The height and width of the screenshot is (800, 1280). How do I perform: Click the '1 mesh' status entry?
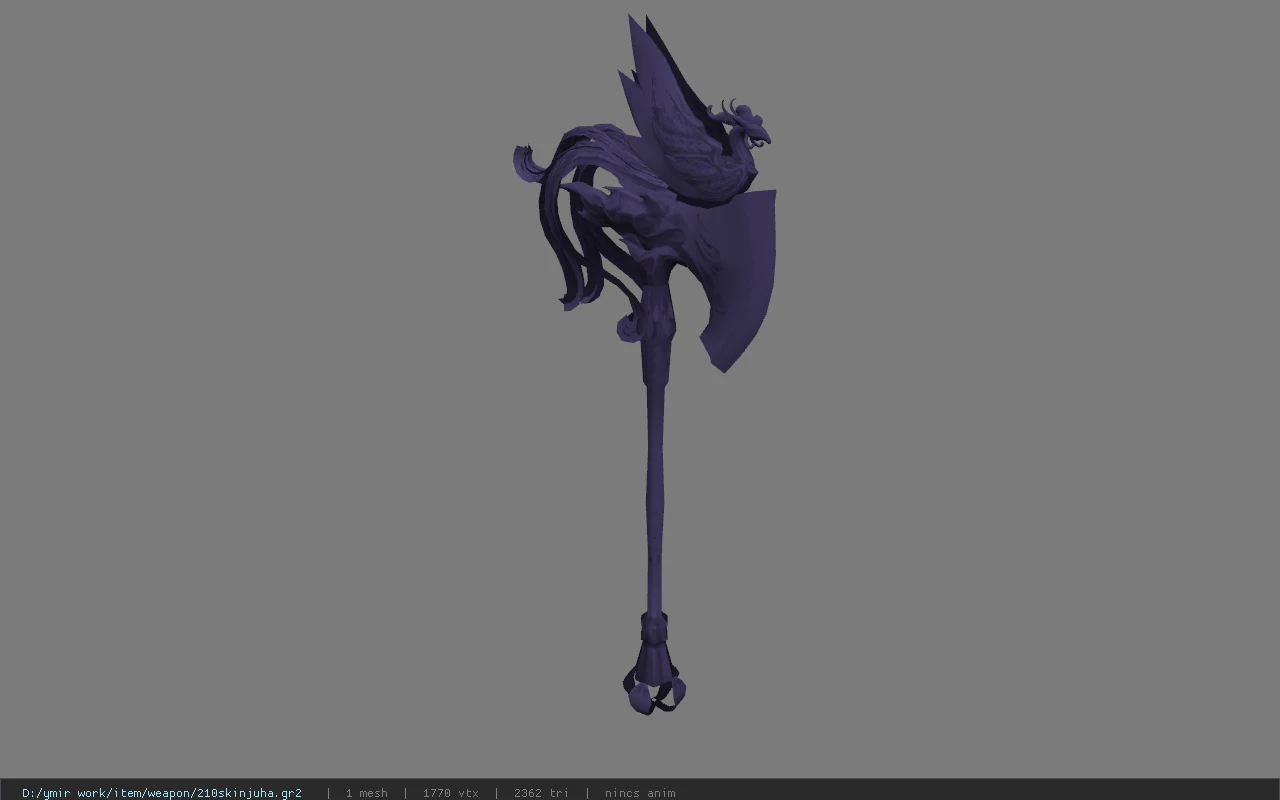tap(366, 793)
